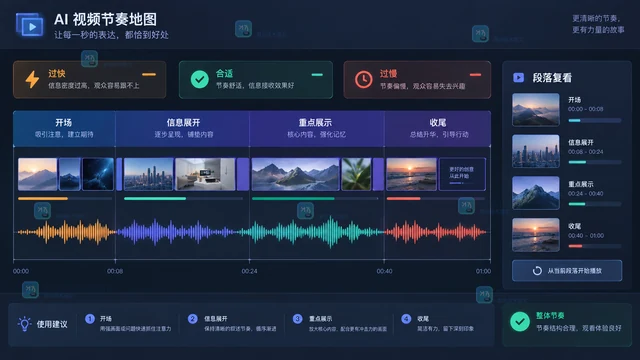Open the 更好的创意 end card clip
Image resolution: width=640 pixels, height=360 pixels.
pos(462,174)
